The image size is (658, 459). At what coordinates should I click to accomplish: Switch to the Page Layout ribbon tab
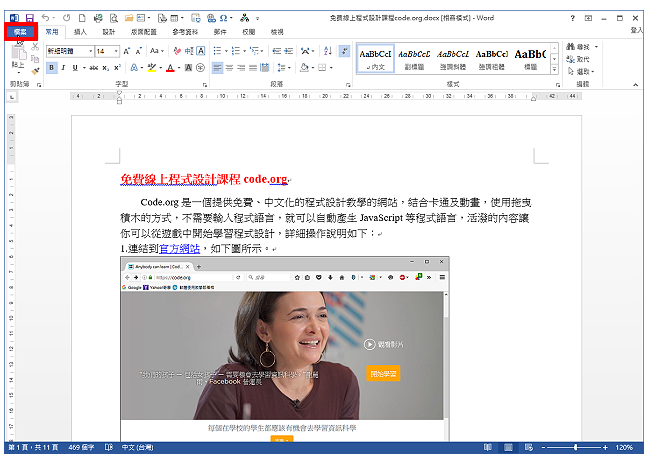pos(144,32)
